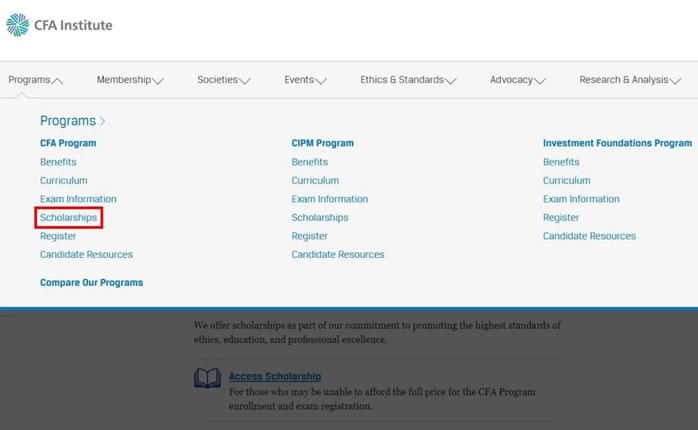Expand the Membership dropdown

(129, 80)
